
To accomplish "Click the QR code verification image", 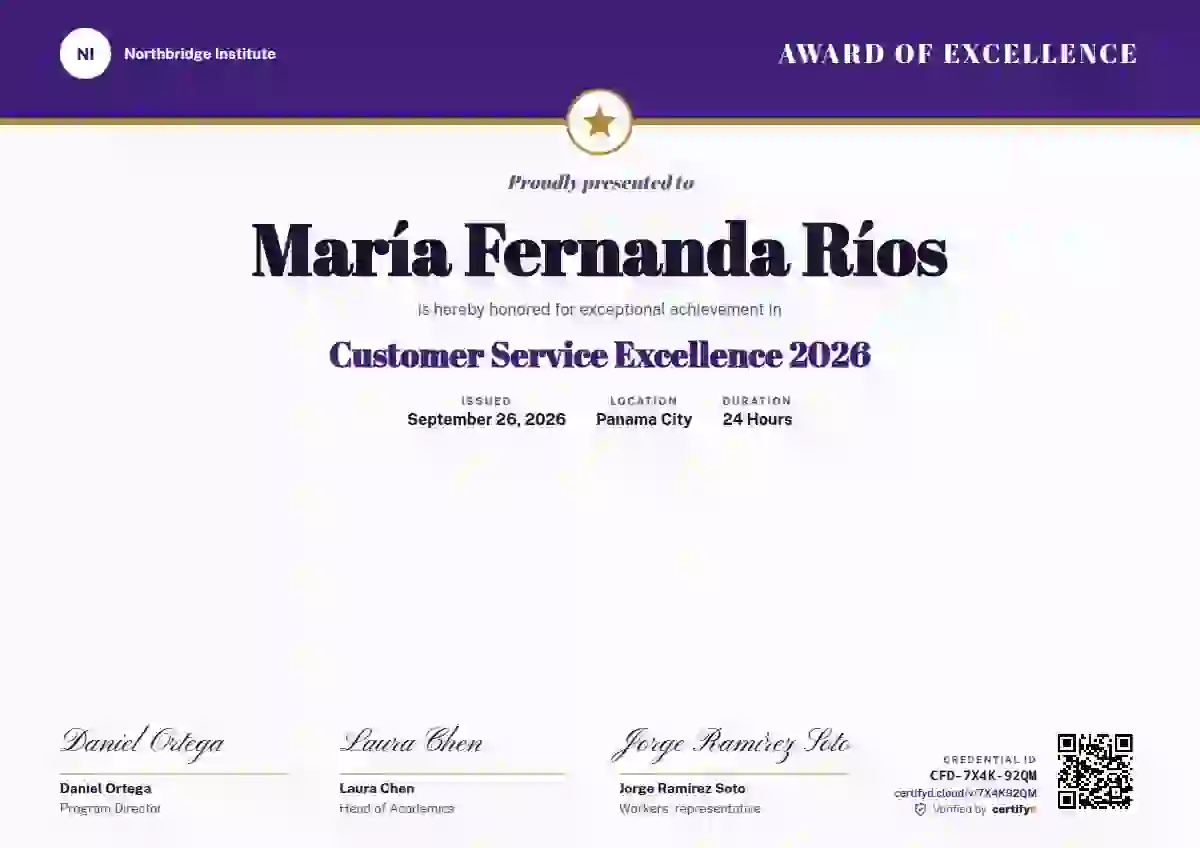I will coord(1095,771).
